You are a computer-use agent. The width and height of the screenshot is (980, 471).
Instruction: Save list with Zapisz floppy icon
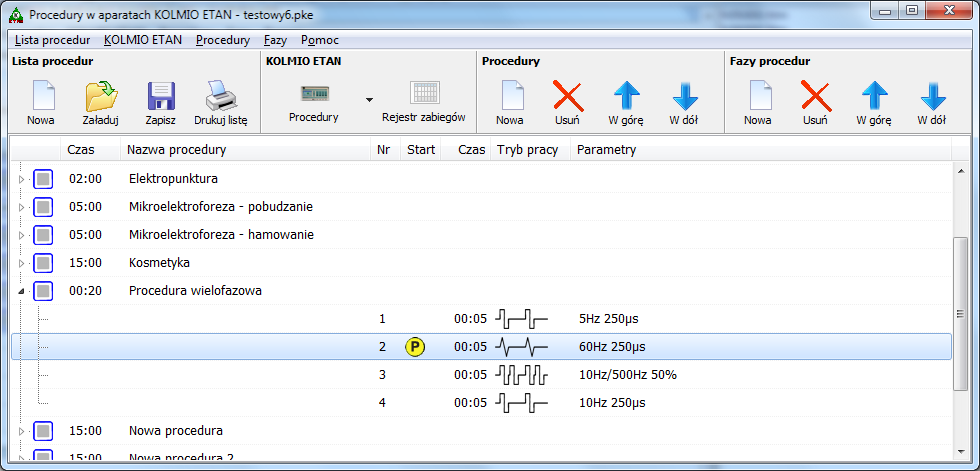161,96
